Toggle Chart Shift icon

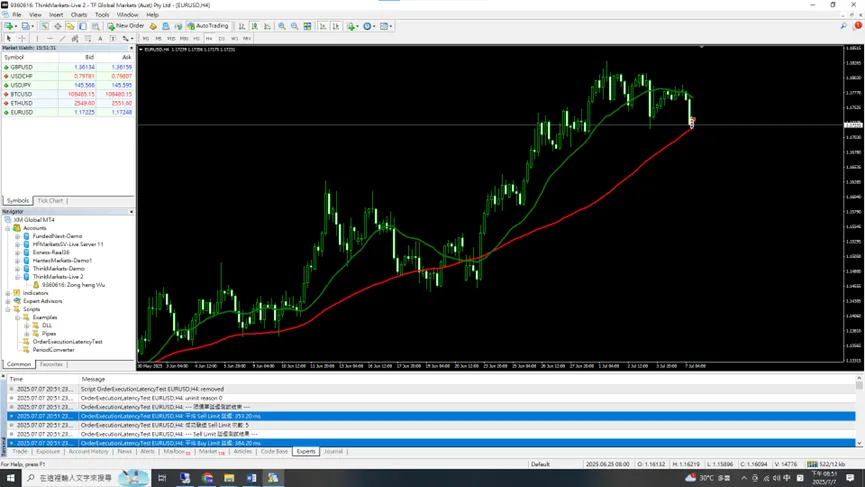point(335,26)
